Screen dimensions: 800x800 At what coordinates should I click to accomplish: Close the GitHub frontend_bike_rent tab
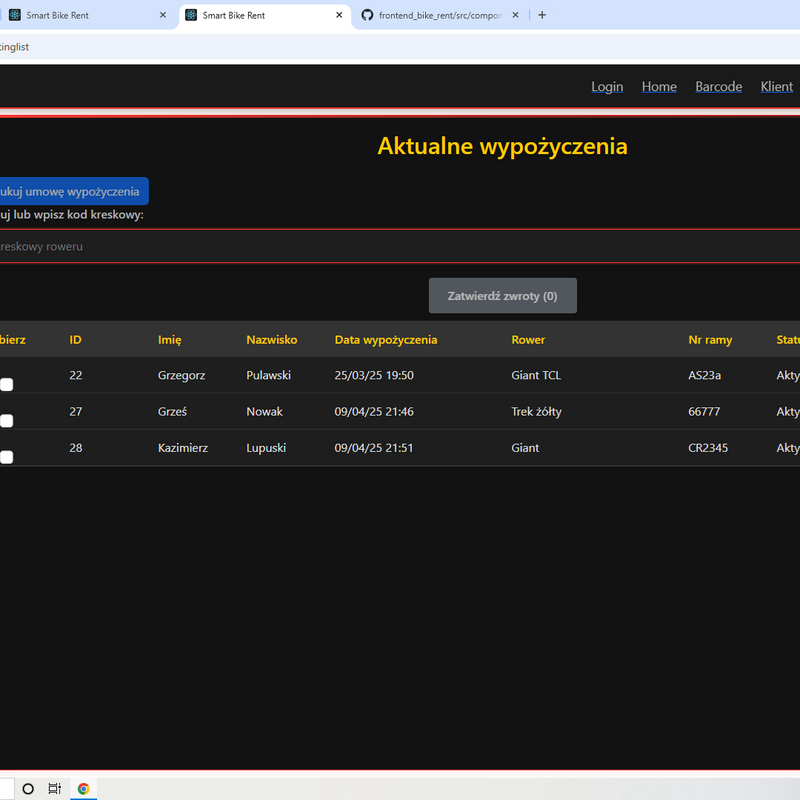tap(516, 16)
